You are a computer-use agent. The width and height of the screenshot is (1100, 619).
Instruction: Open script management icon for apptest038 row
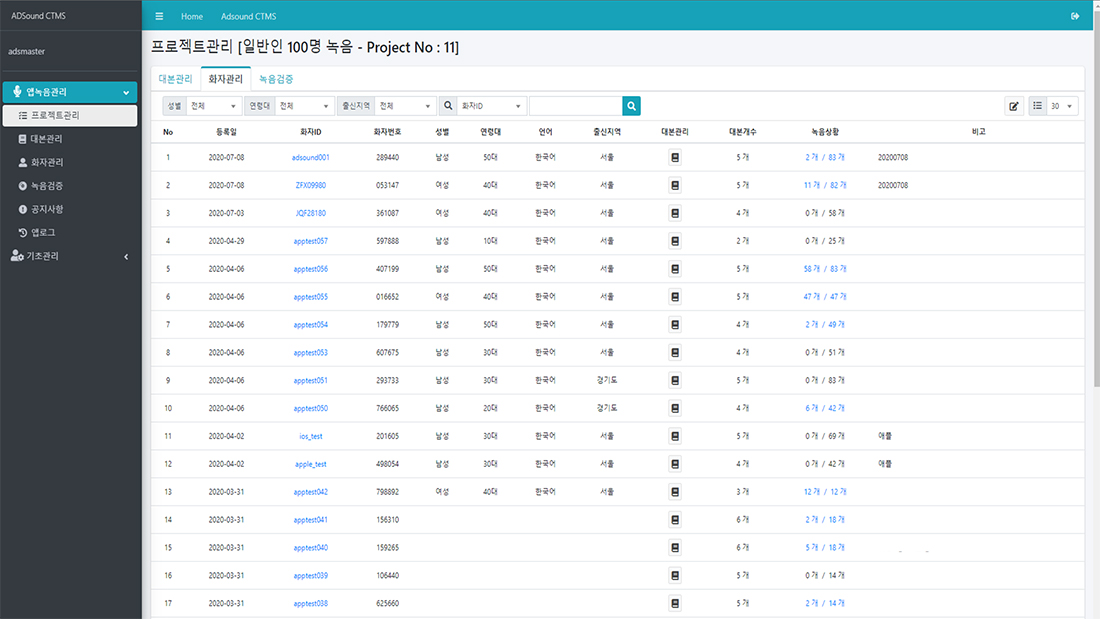point(675,603)
